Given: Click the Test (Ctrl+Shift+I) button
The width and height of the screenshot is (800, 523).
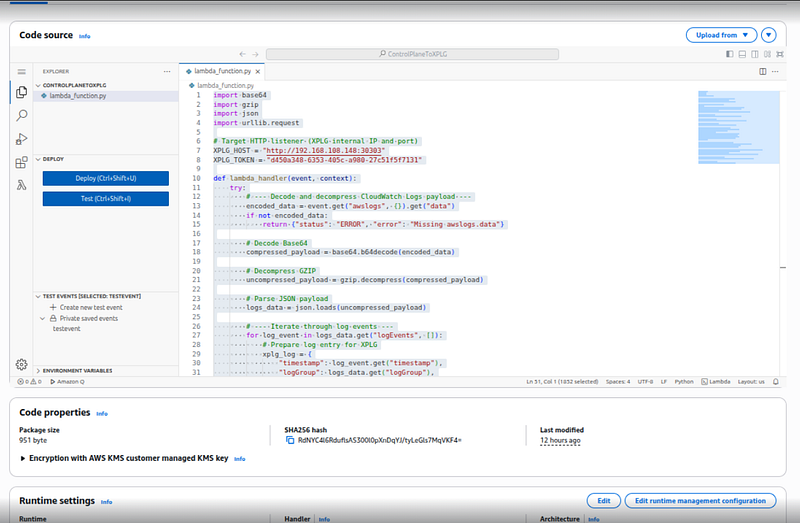Looking at the screenshot, I should pyautogui.click(x=106, y=198).
